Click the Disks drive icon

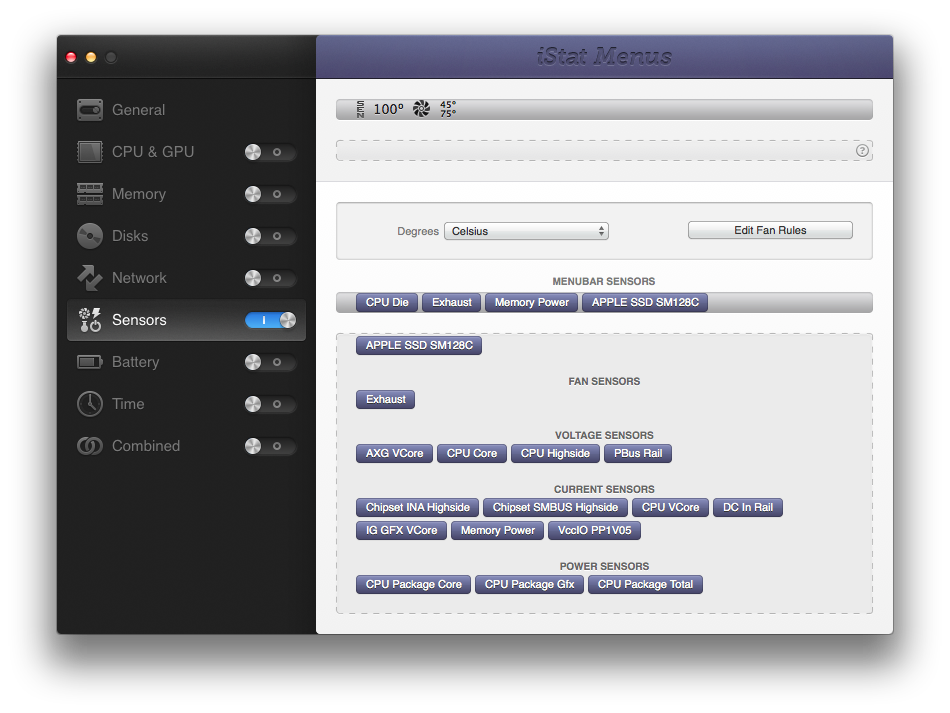point(90,236)
